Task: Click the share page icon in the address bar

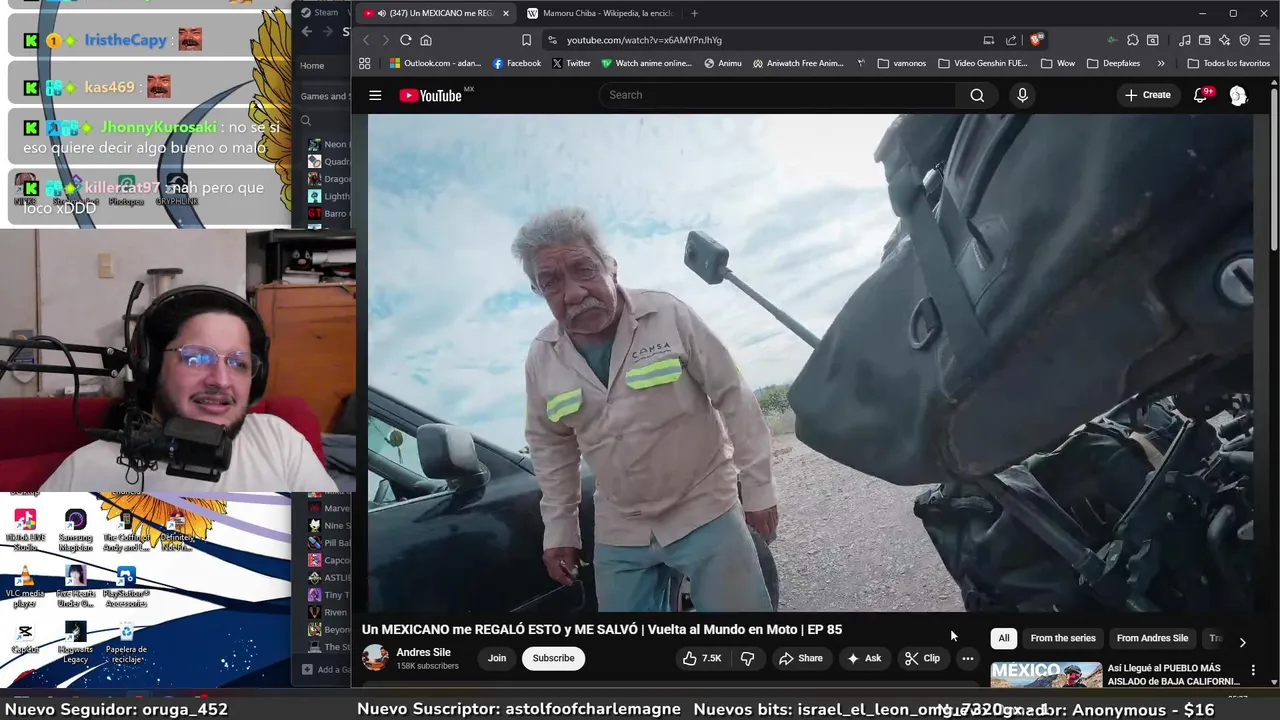Action: point(1011,40)
